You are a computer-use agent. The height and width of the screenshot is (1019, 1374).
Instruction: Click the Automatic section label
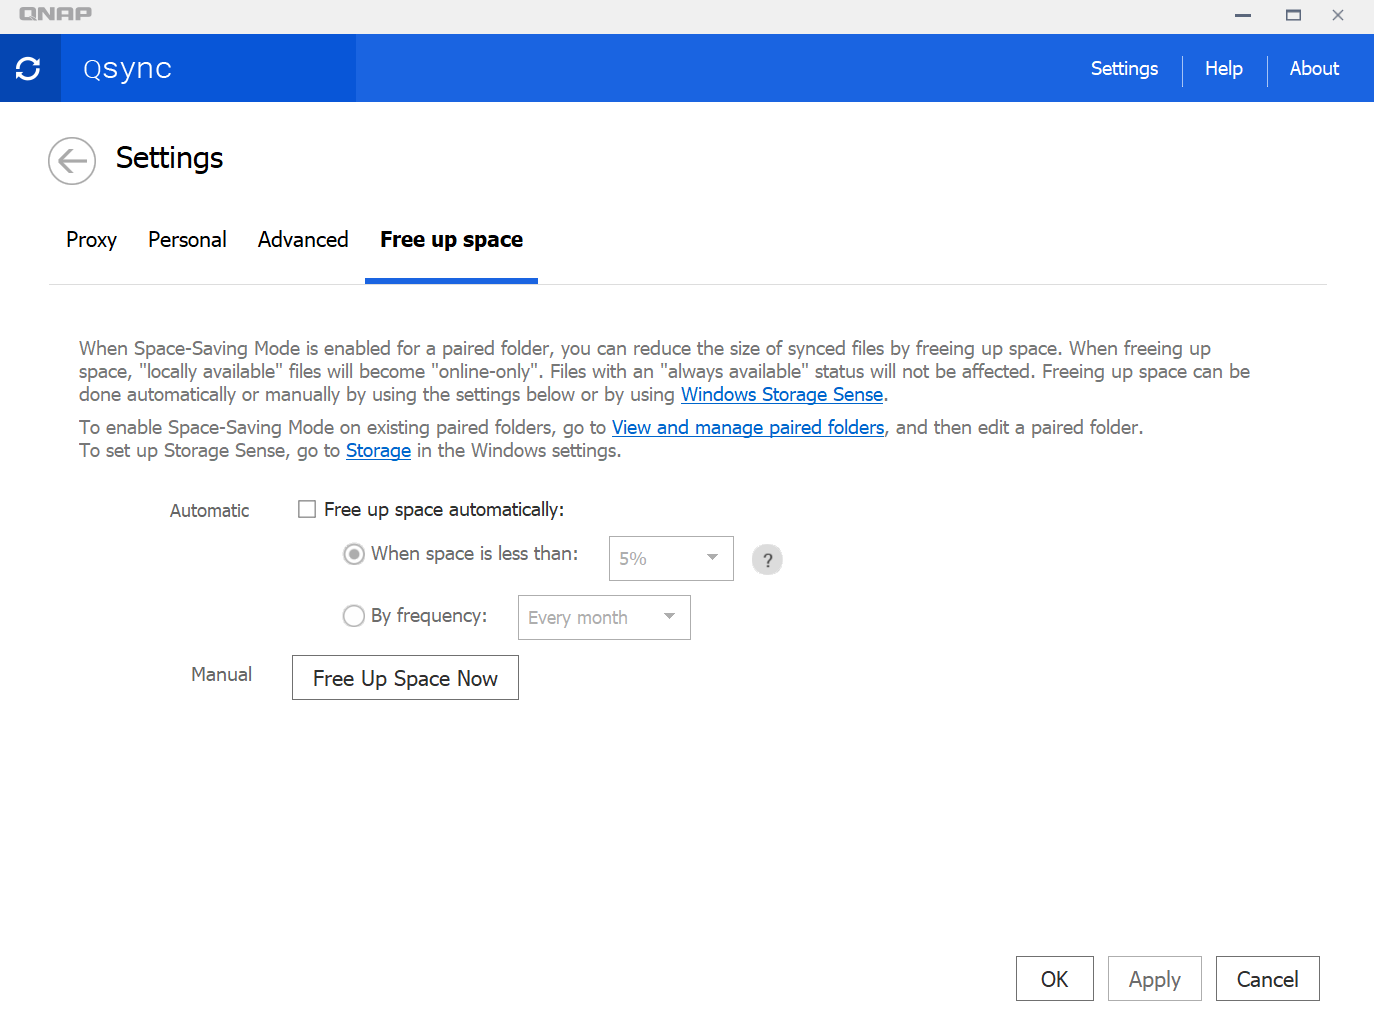click(209, 510)
